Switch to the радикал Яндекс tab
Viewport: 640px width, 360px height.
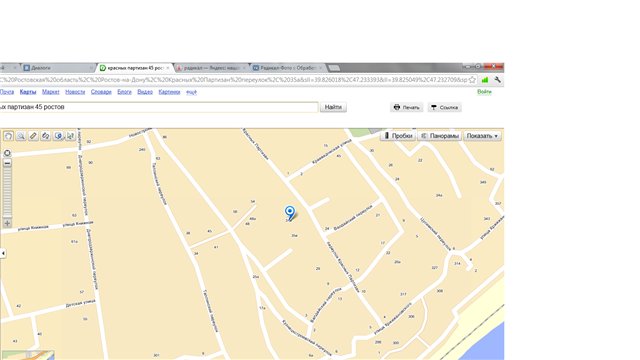211,68
